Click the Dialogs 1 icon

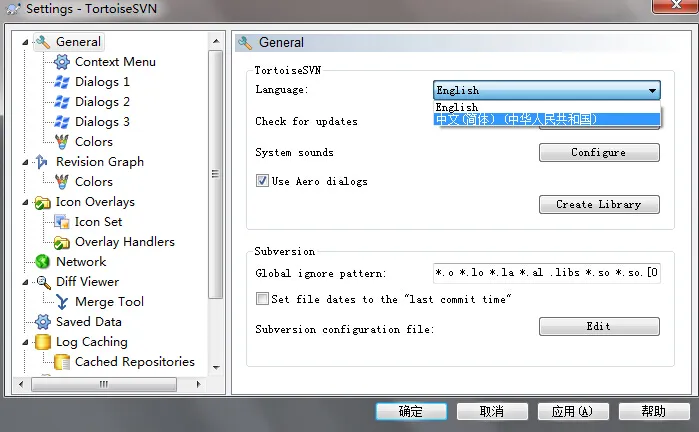62,82
